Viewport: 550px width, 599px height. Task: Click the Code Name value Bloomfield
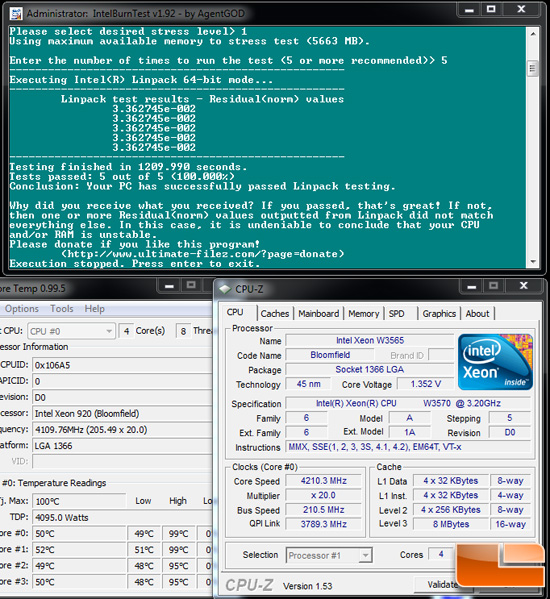(330, 355)
